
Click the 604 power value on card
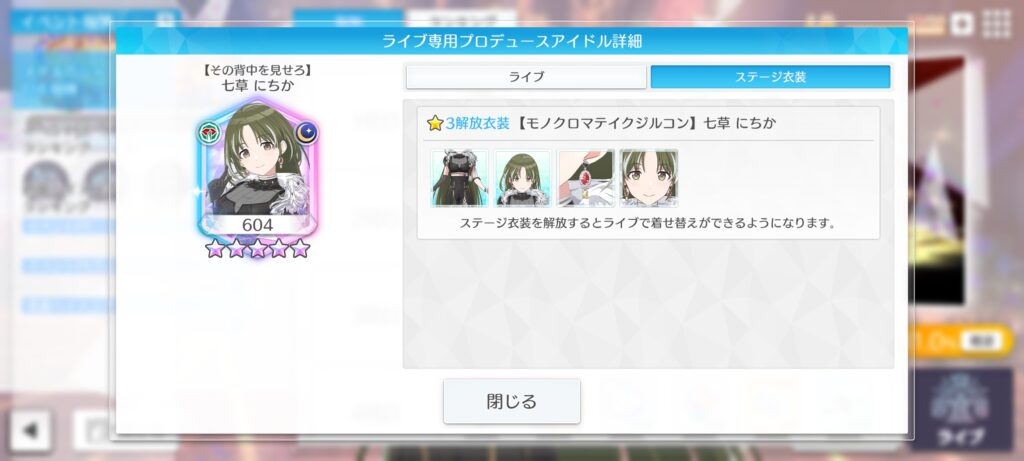click(x=257, y=225)
